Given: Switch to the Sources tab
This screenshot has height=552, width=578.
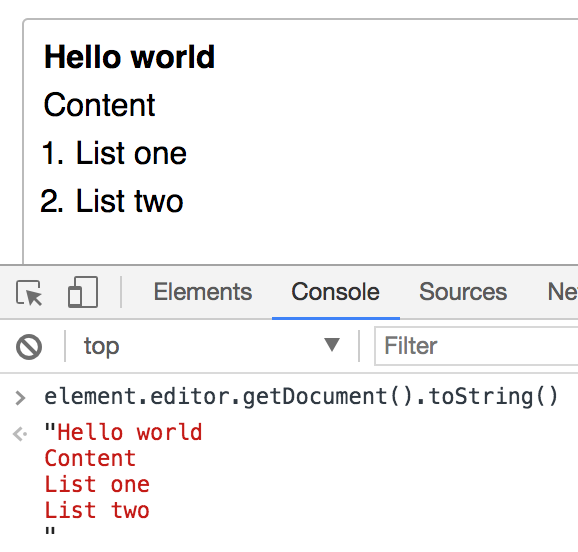Looking at the screenshot, I should [463, 292].
